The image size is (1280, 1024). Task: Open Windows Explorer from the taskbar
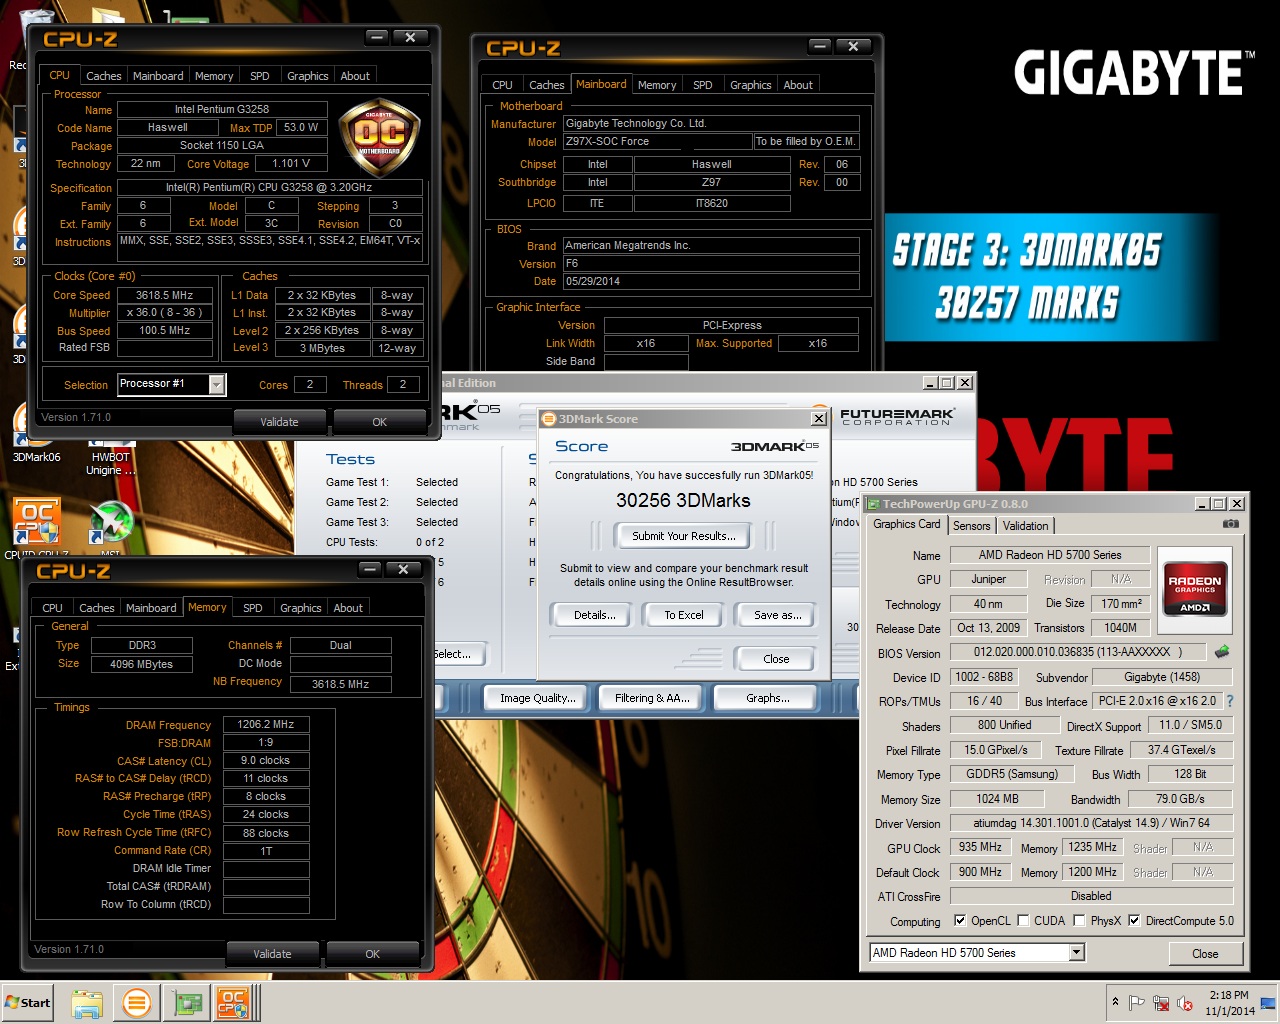[87, 1002]
